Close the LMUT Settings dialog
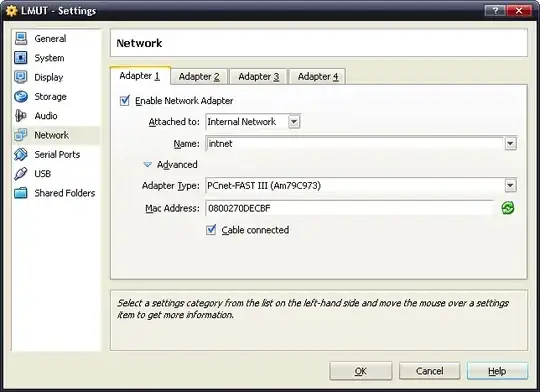The width and height of the screenshot is (540, 392). click(519, 11)
